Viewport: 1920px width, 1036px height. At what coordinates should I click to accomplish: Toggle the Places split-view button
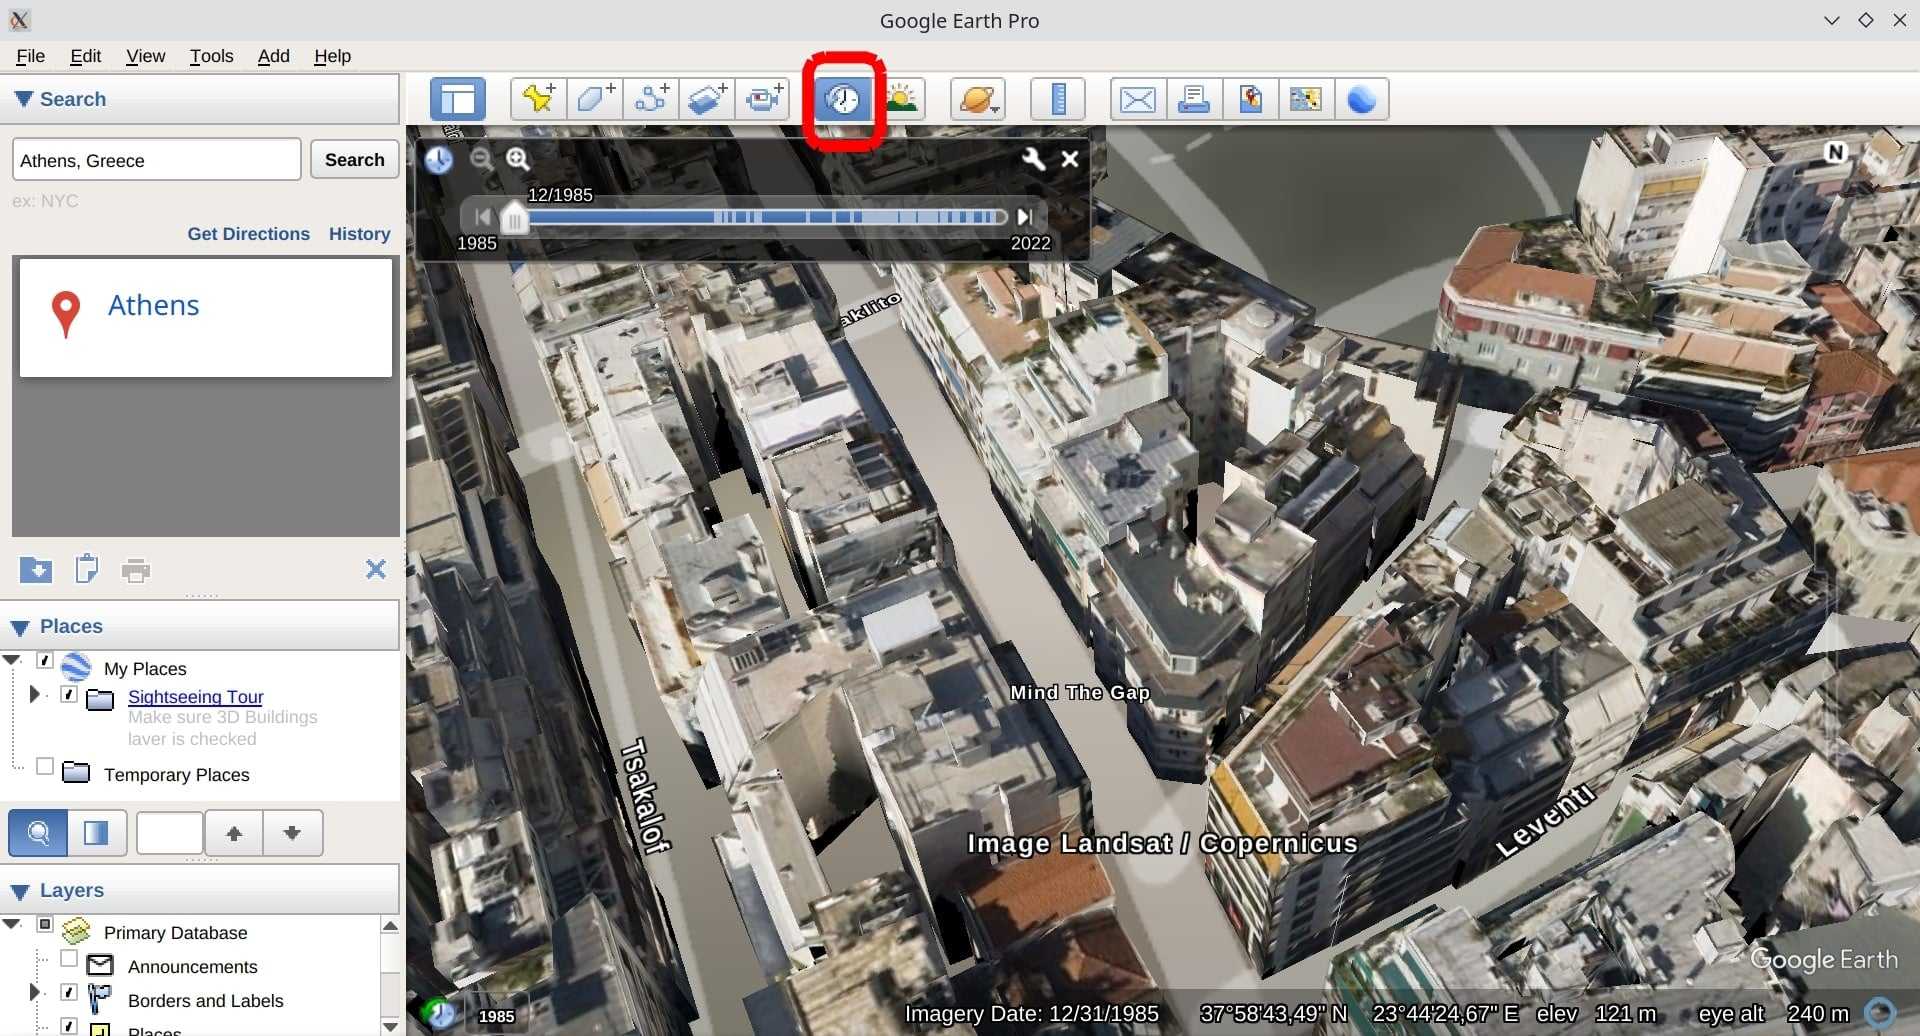click(97, 833)
